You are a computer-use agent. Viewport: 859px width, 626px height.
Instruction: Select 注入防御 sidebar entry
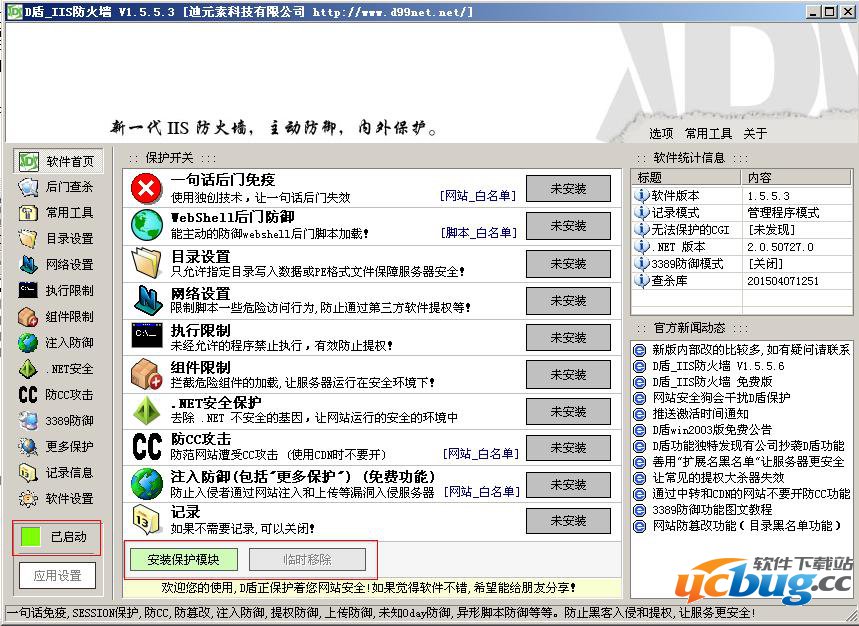58,343
